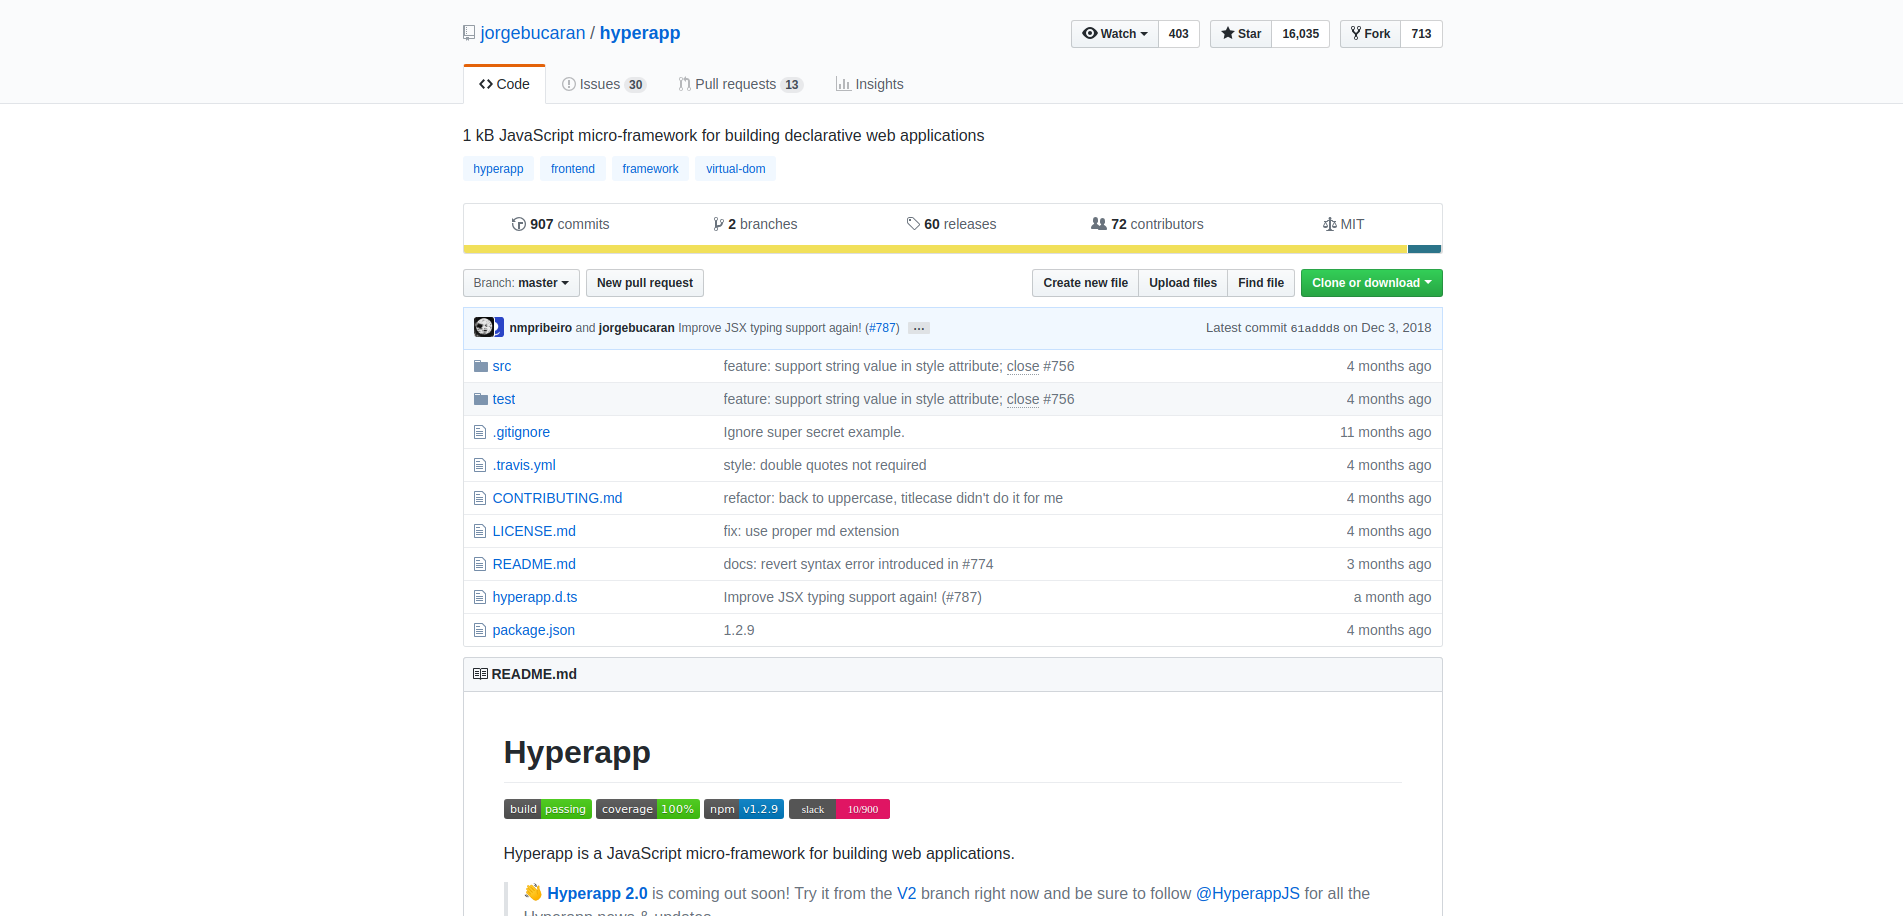
Task: Click the commits history clock icon
Action: coord(518,224)
